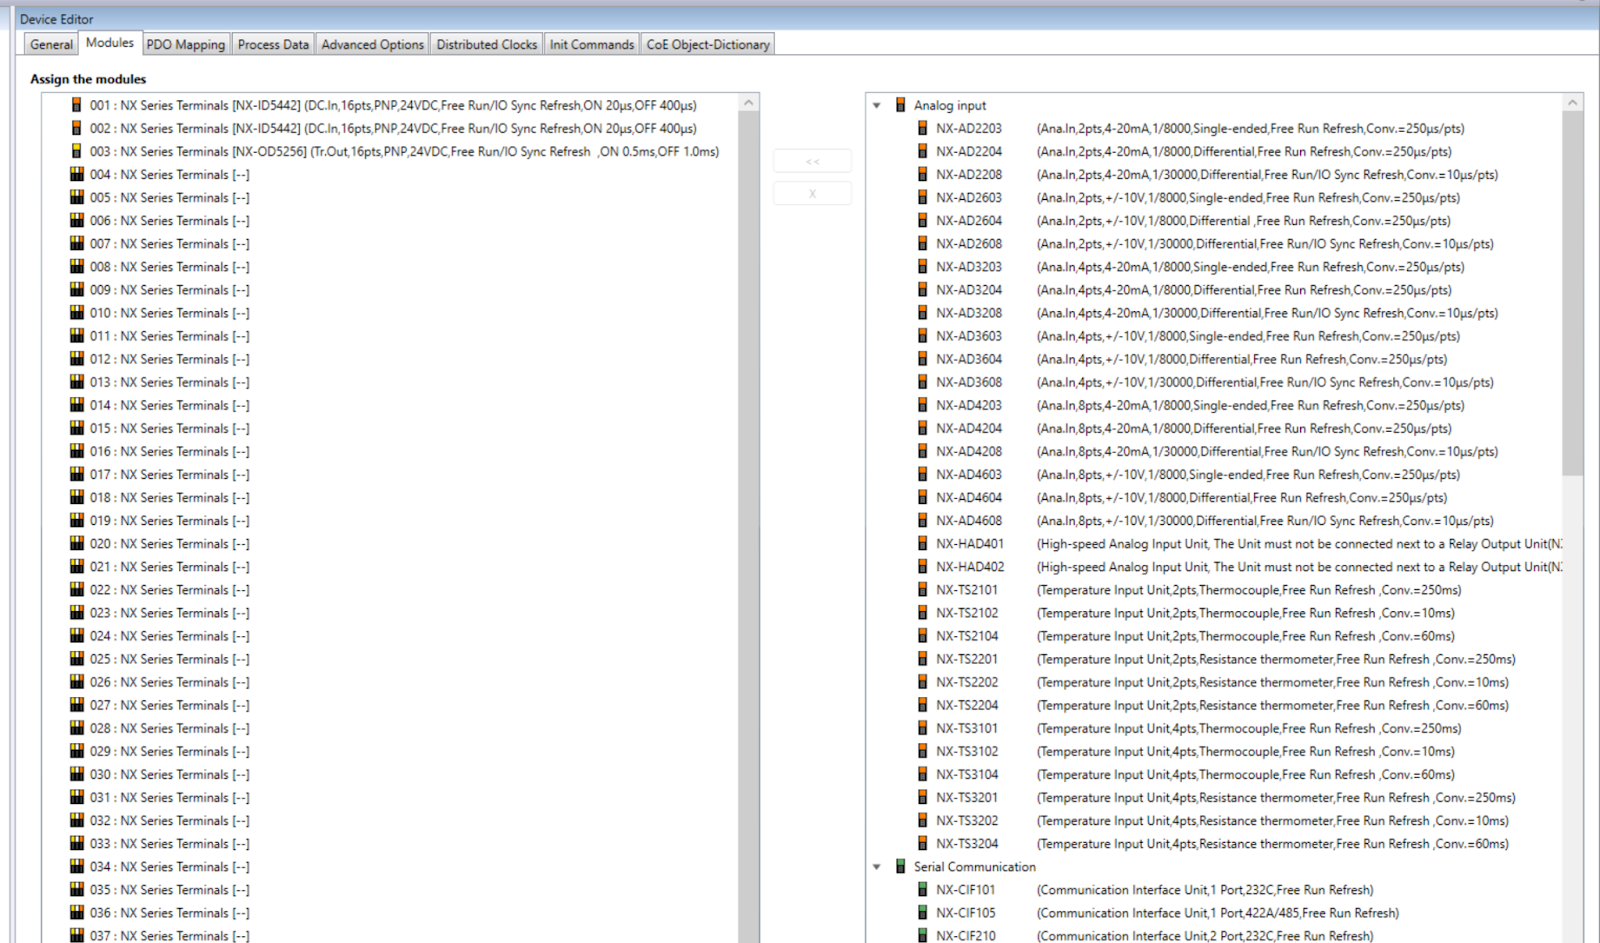This screenshot has height=943, width=1600.
Task: Click the NX-AD4203 module icon
Action: coord(922,405)
